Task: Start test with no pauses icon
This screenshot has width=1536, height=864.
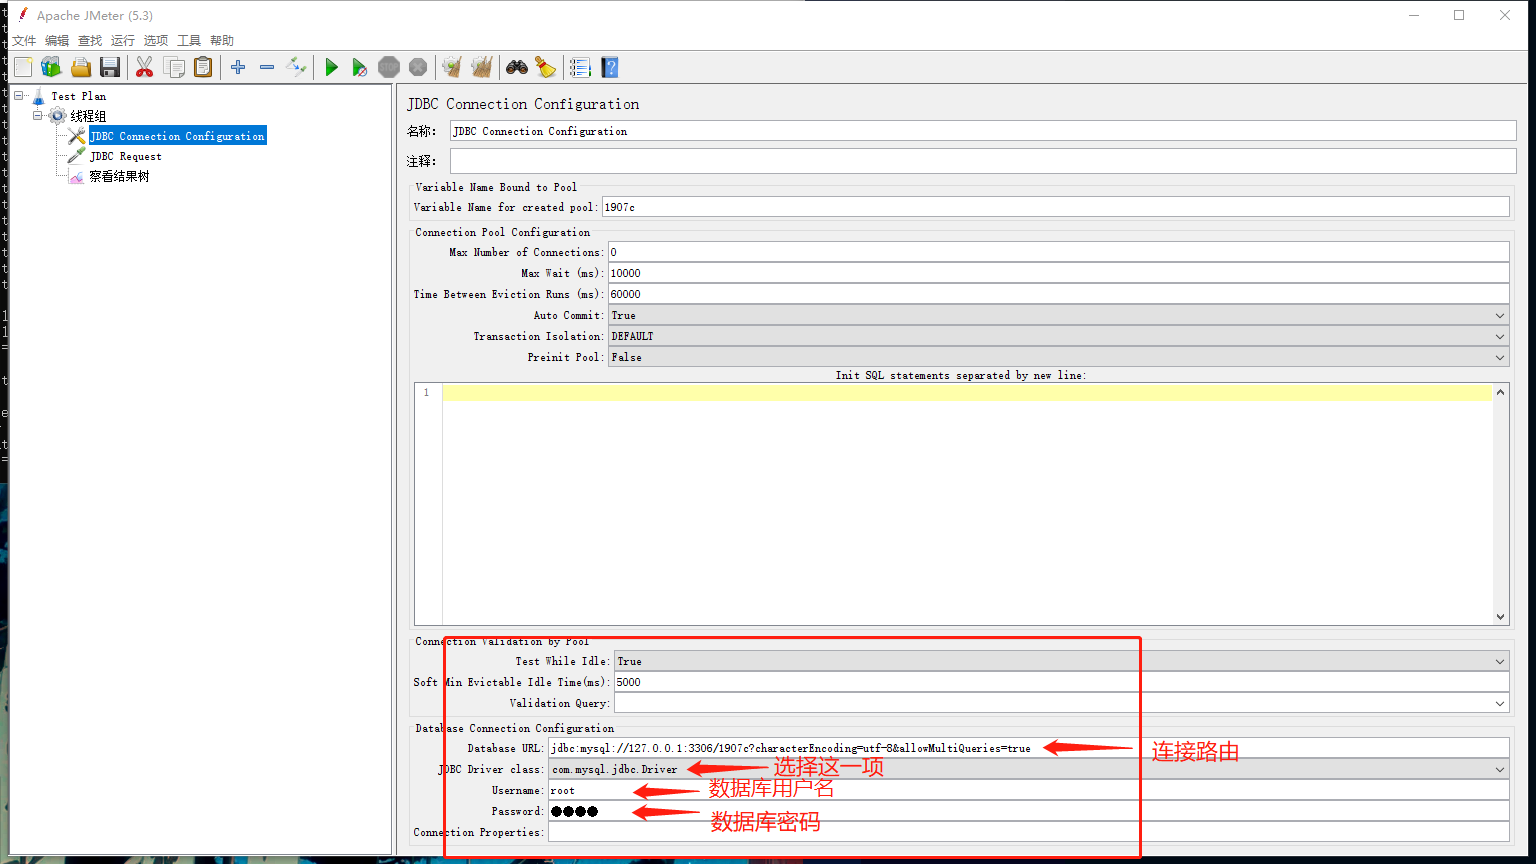Action: pyautogui.click(x=360, y=67)
